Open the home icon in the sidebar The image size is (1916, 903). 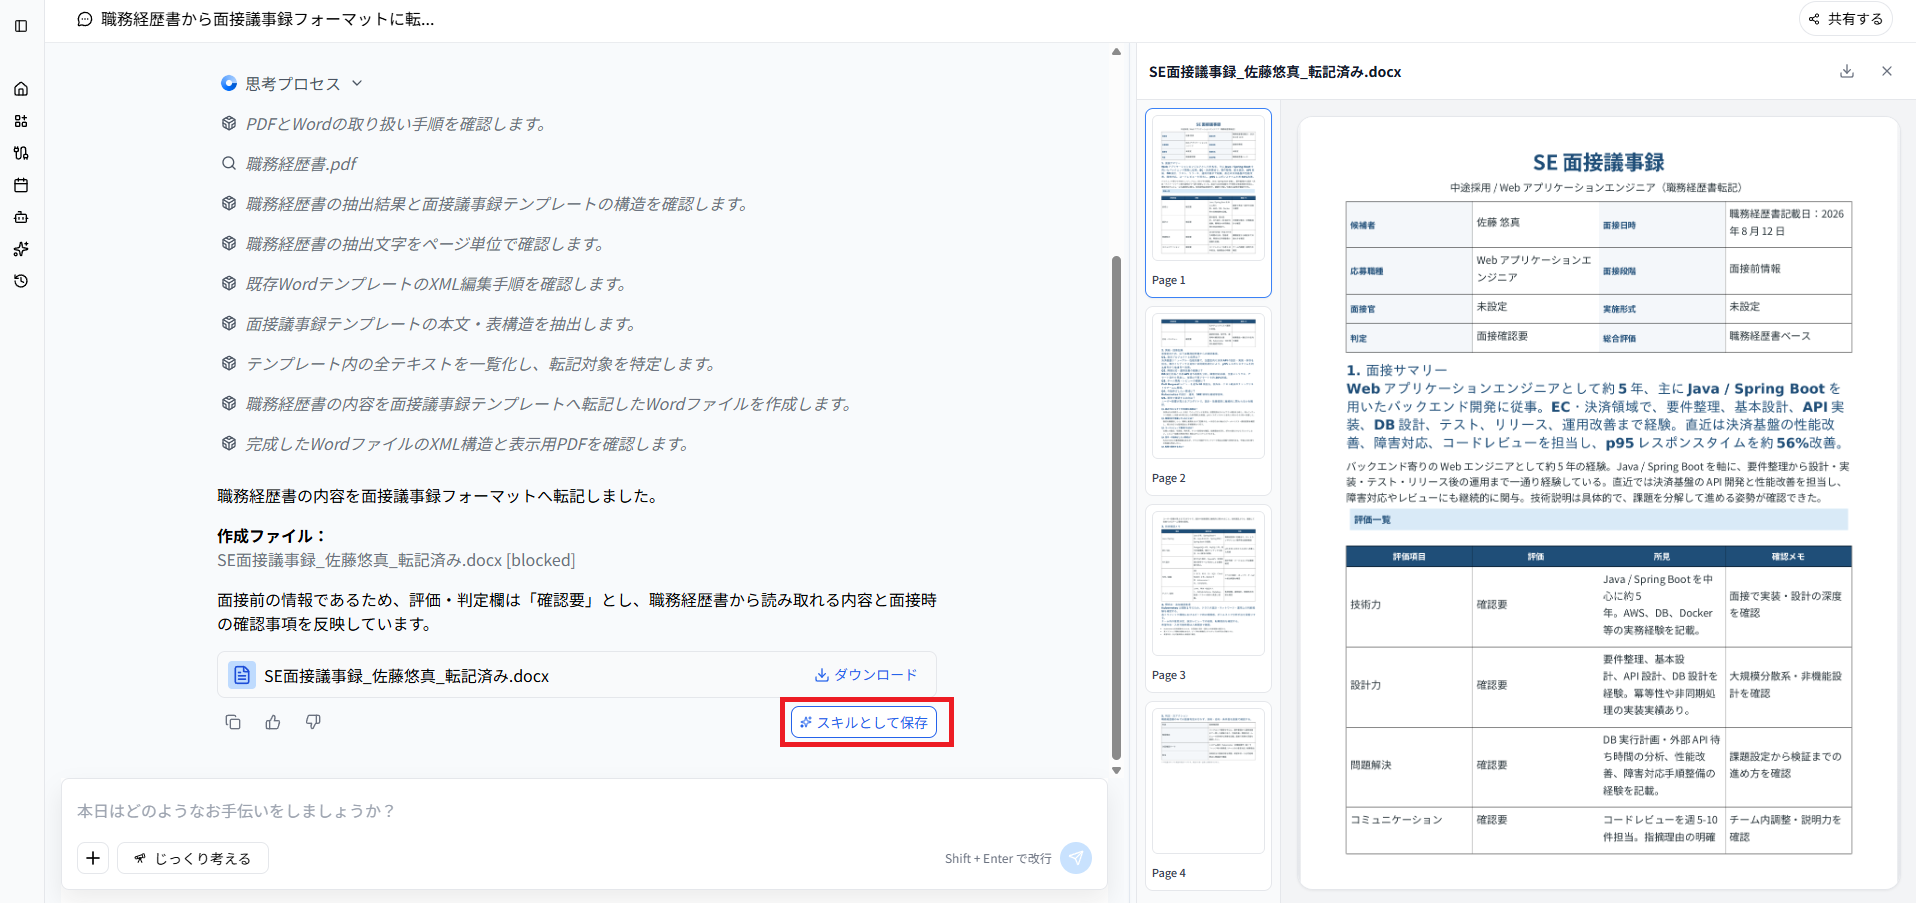(x=21, y=89)
